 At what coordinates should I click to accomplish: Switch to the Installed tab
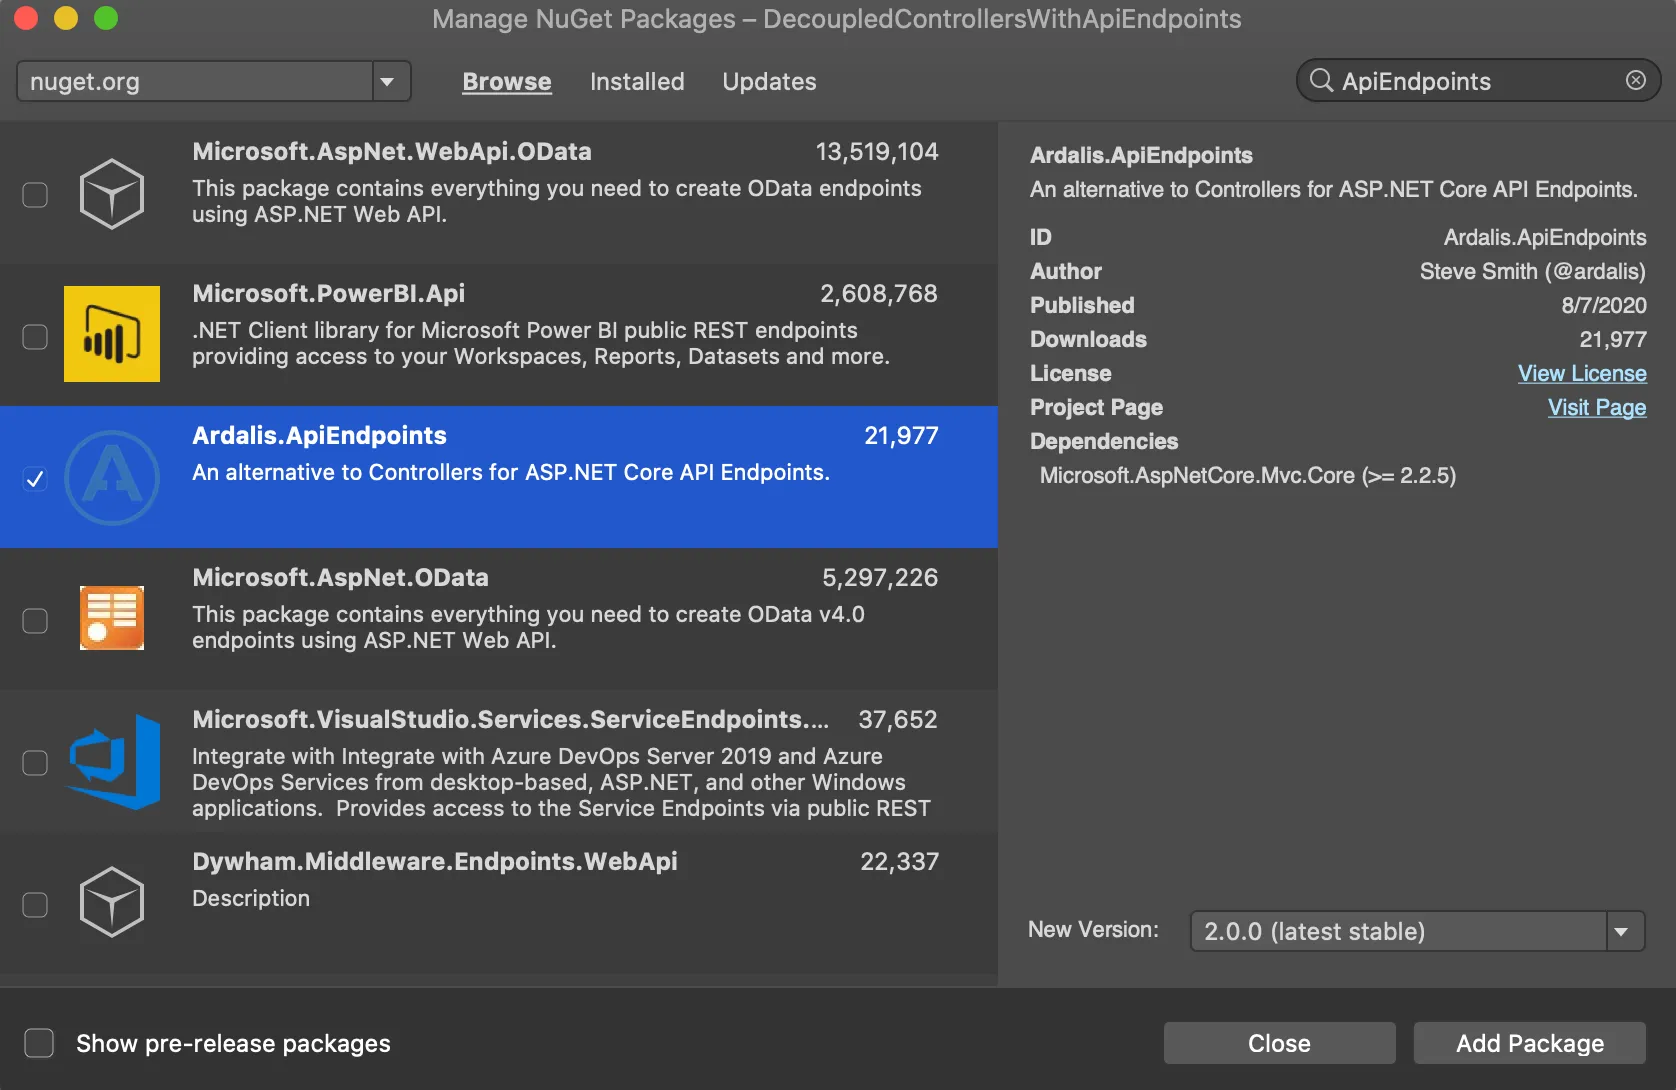637,82
